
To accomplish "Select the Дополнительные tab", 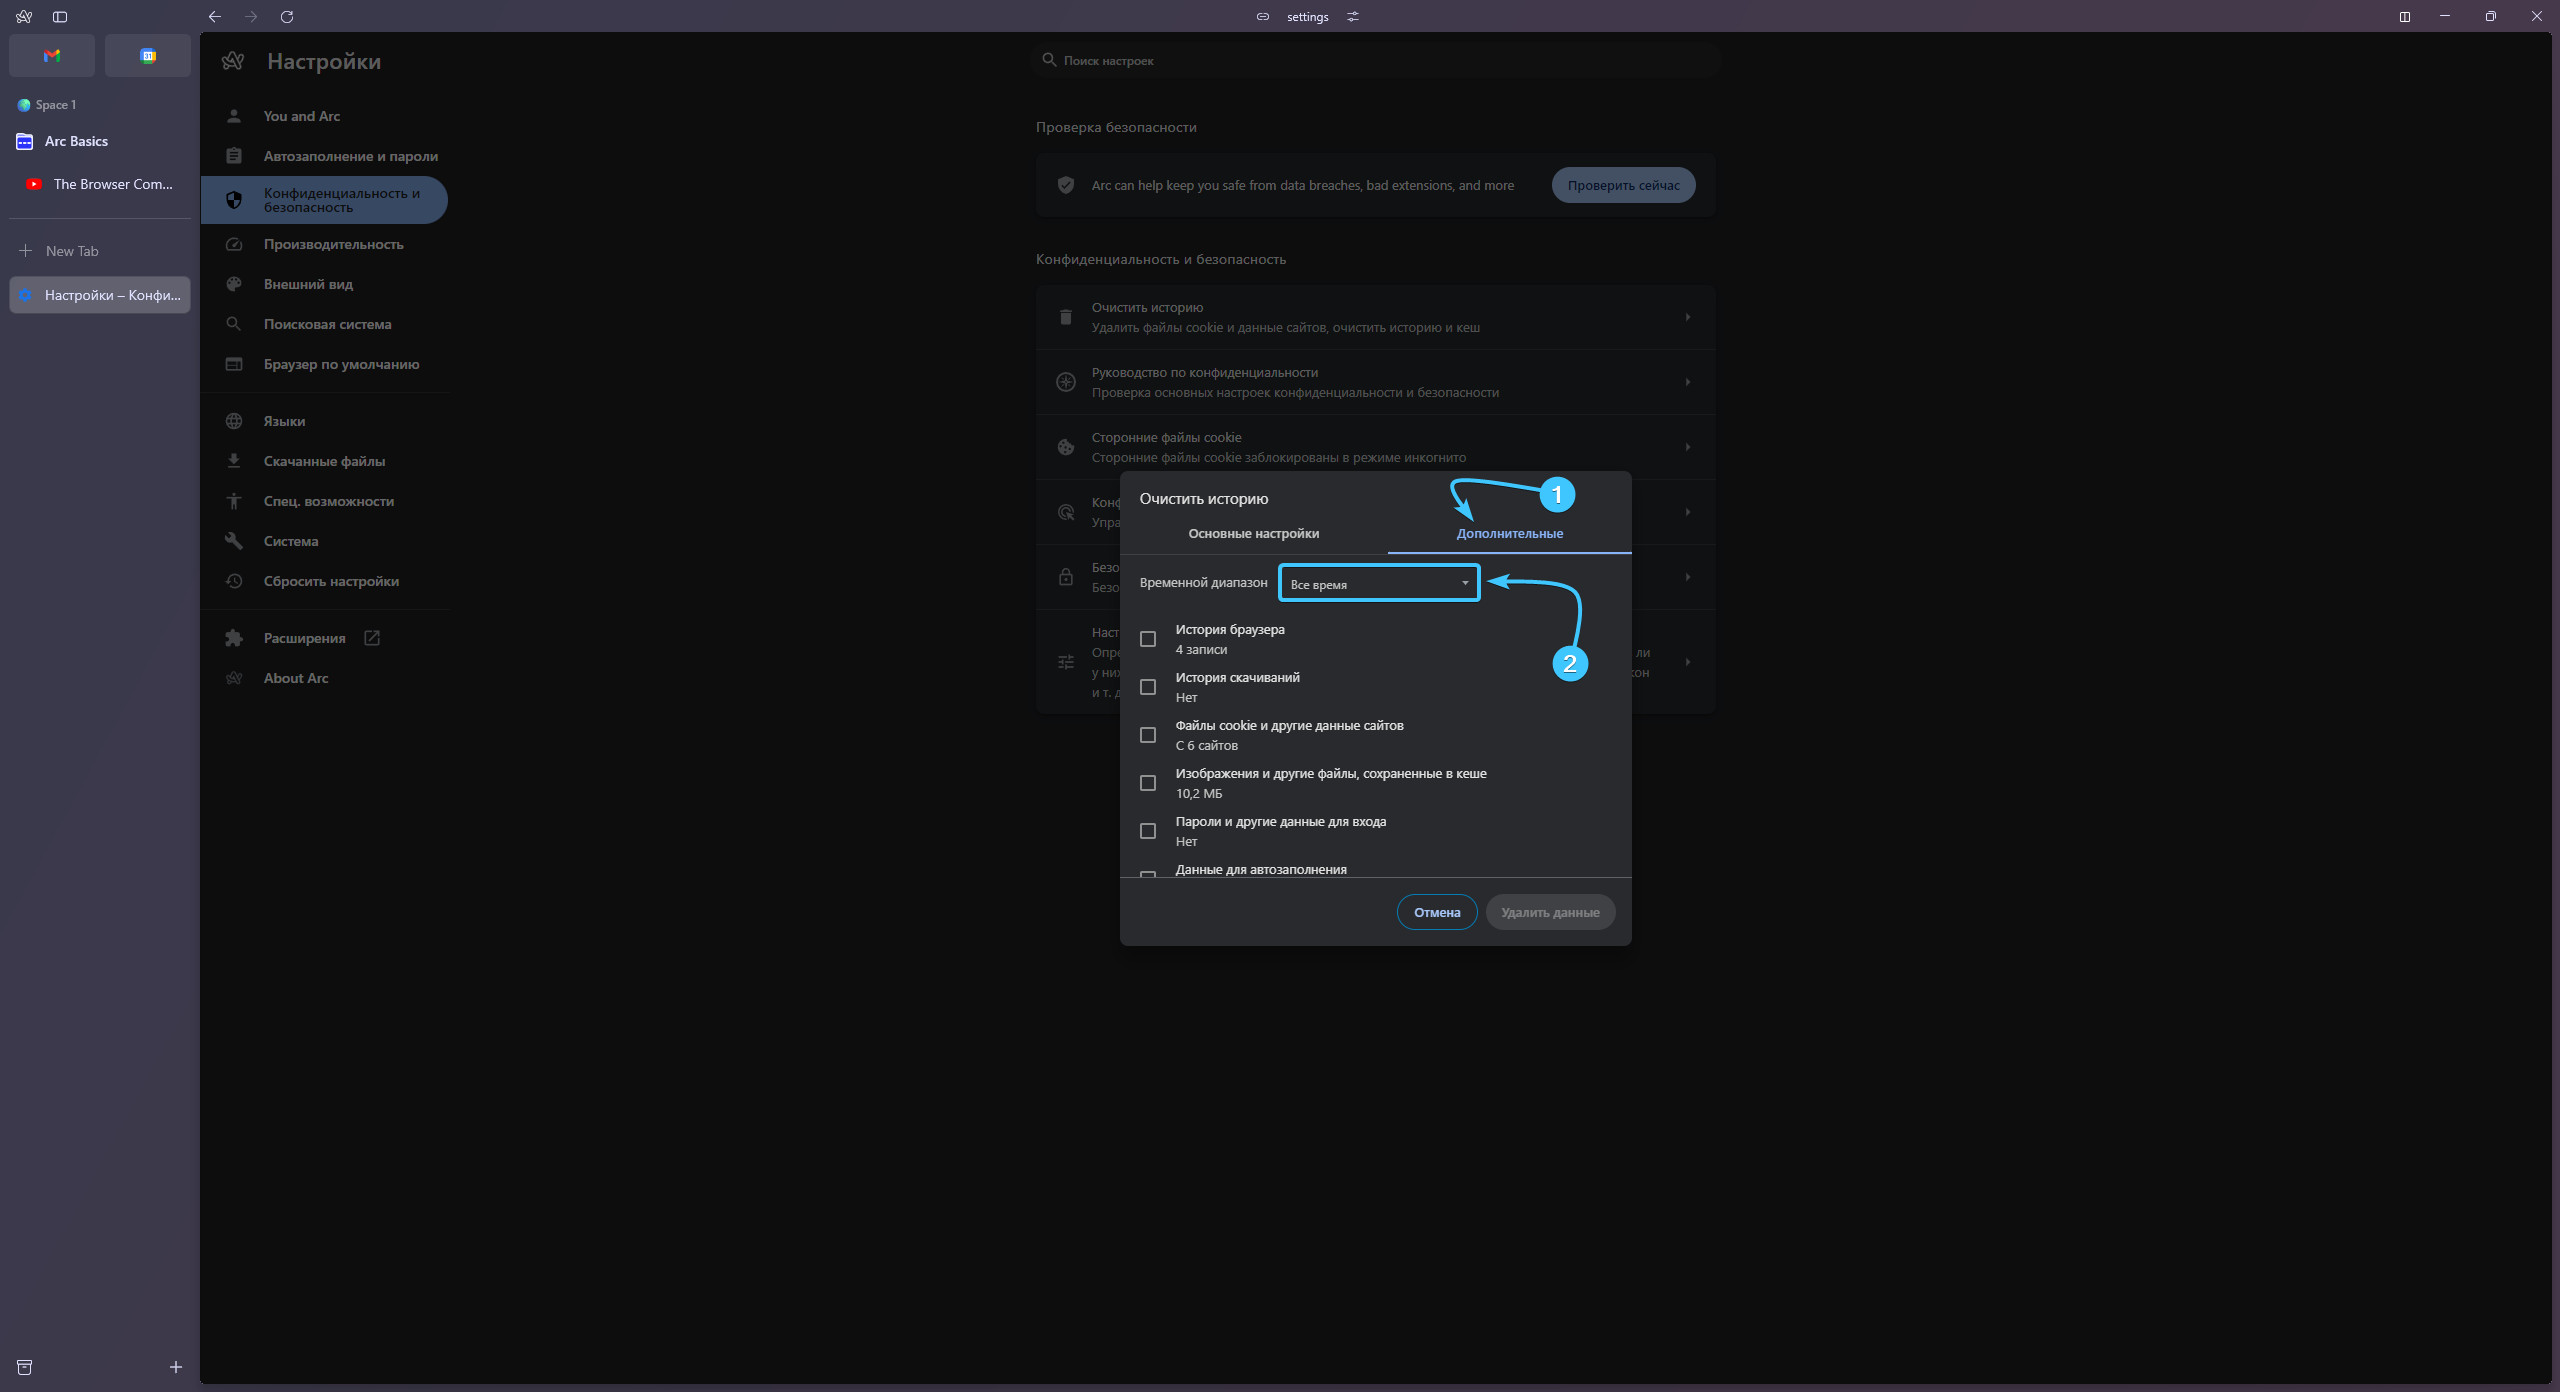I will tap(1509, 534).
